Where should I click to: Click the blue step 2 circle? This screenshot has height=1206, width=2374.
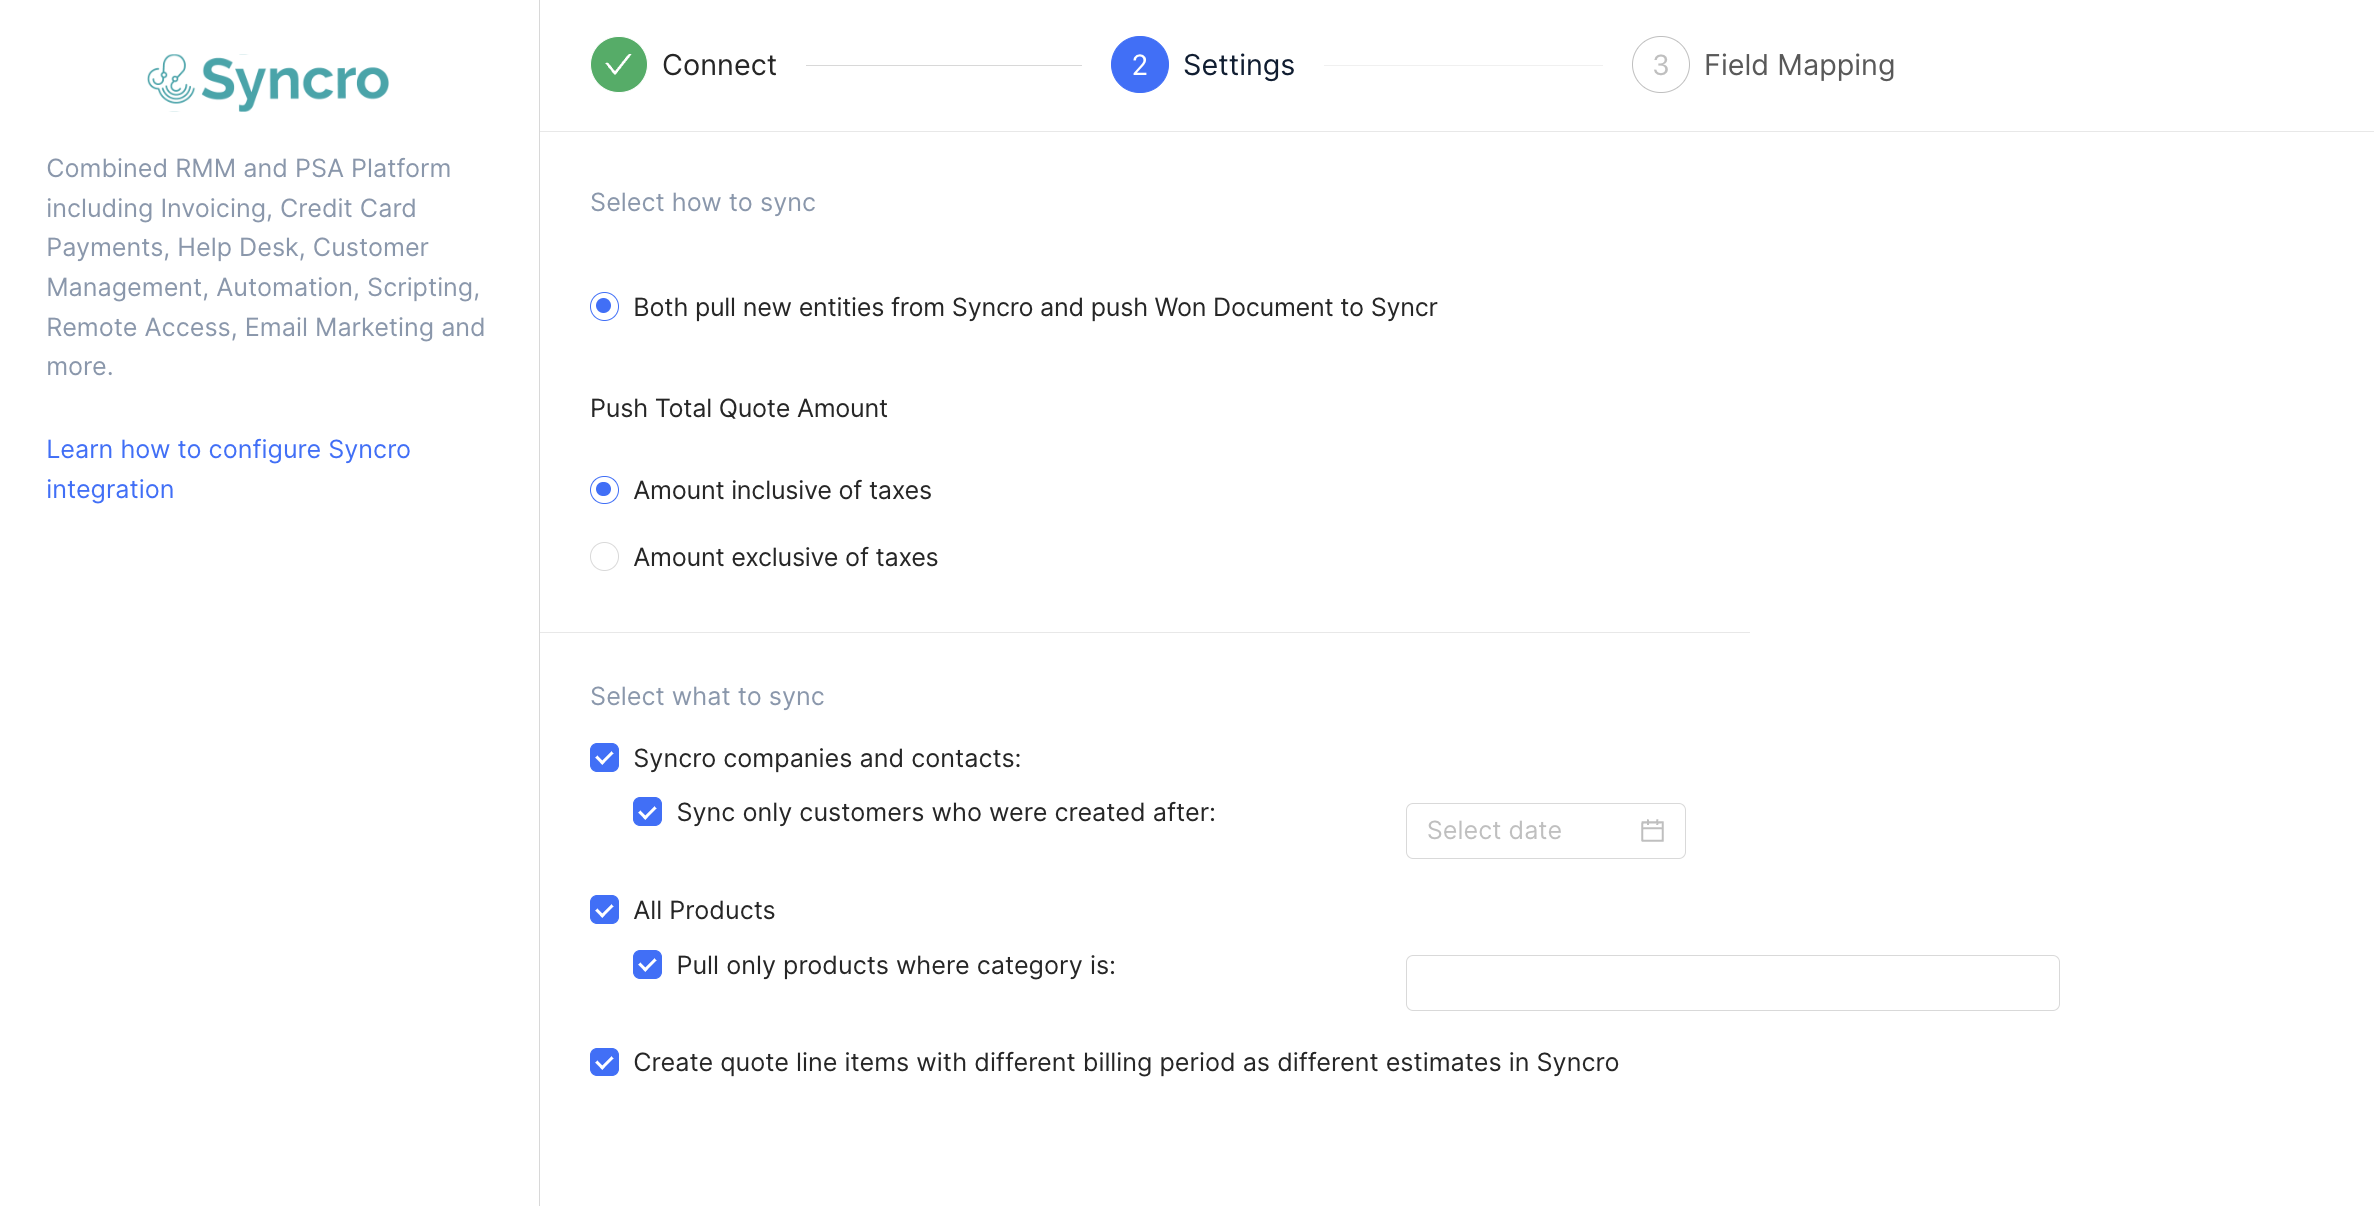(x=1139, y=65)
